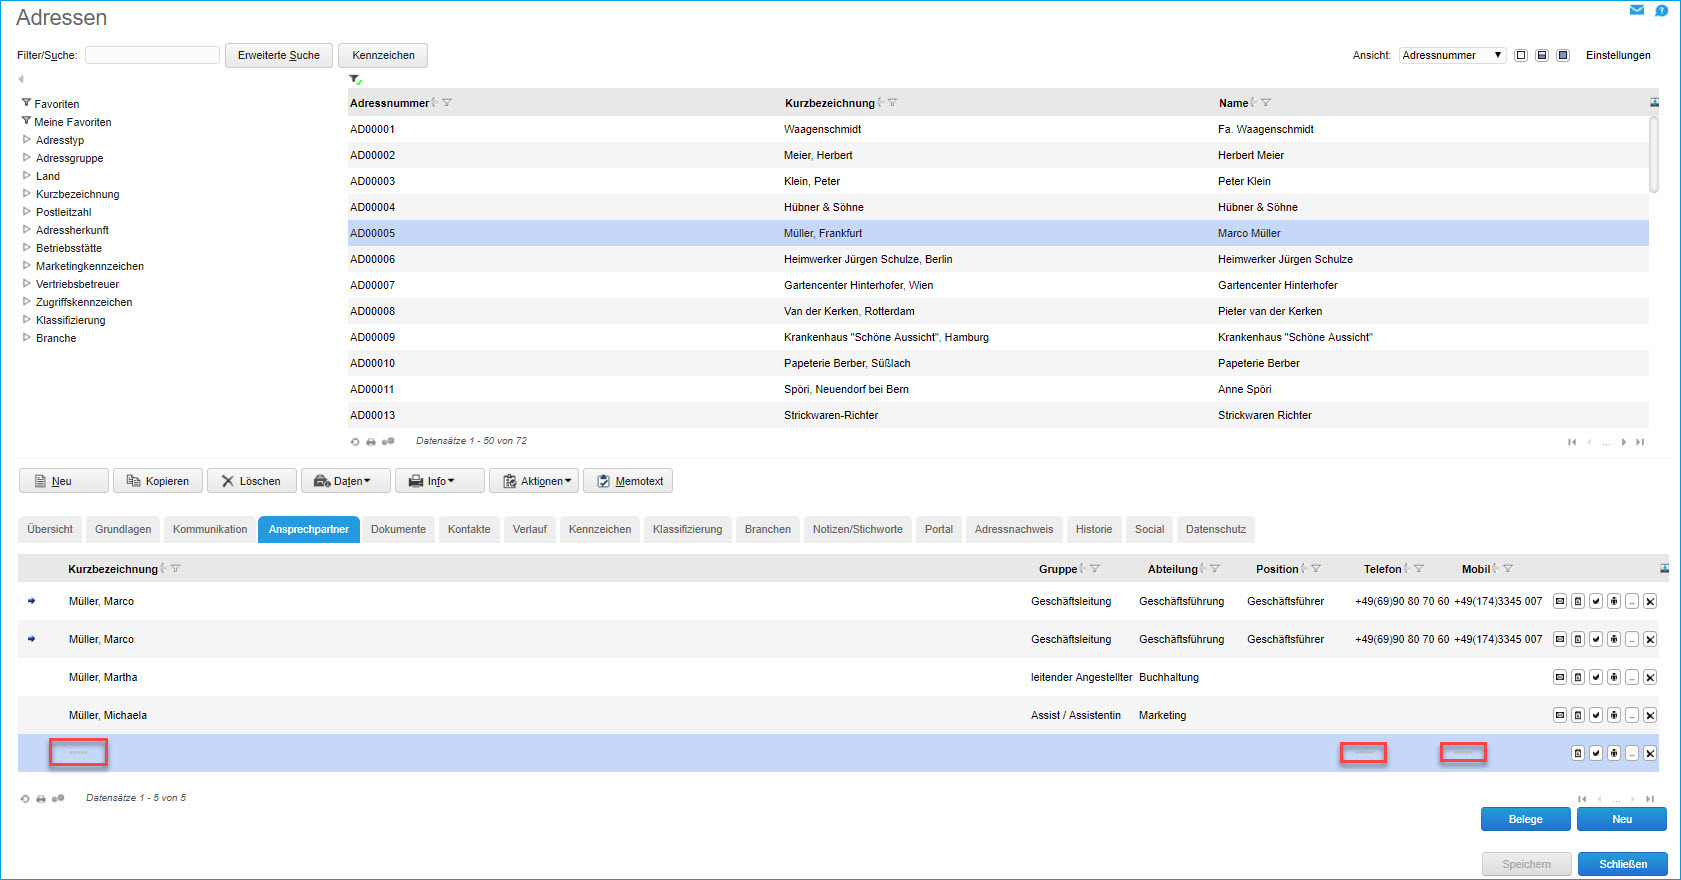This screenshot has height=880, width=1681.
Task: Open the Ansicht Adressnummer dropdown
Action: pyautogui.click(x=1452, y=55)
